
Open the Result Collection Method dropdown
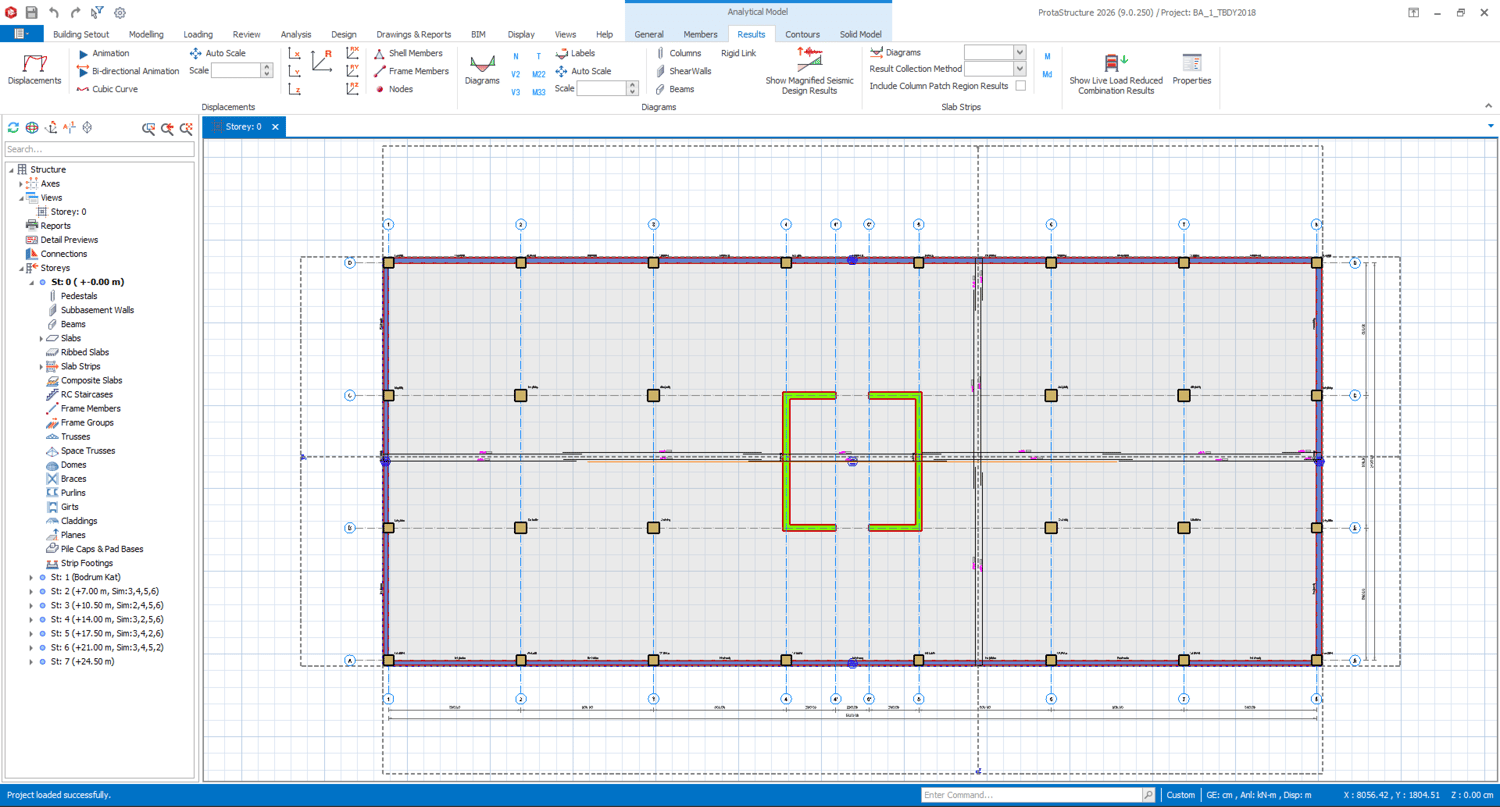point(1019,69)
